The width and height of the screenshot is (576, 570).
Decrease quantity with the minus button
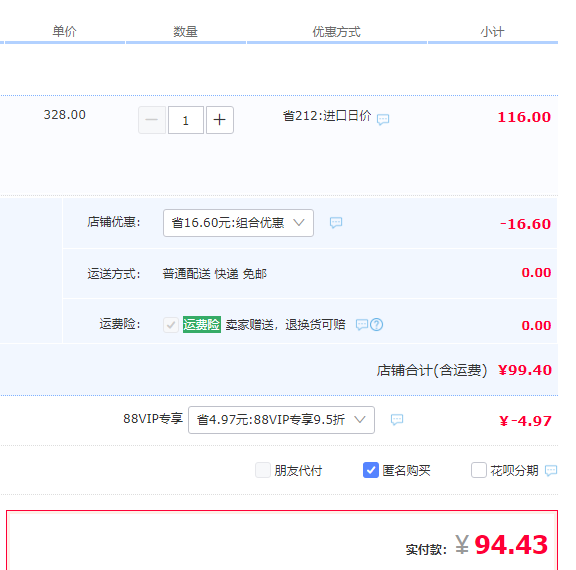click(x=152, y=120)
